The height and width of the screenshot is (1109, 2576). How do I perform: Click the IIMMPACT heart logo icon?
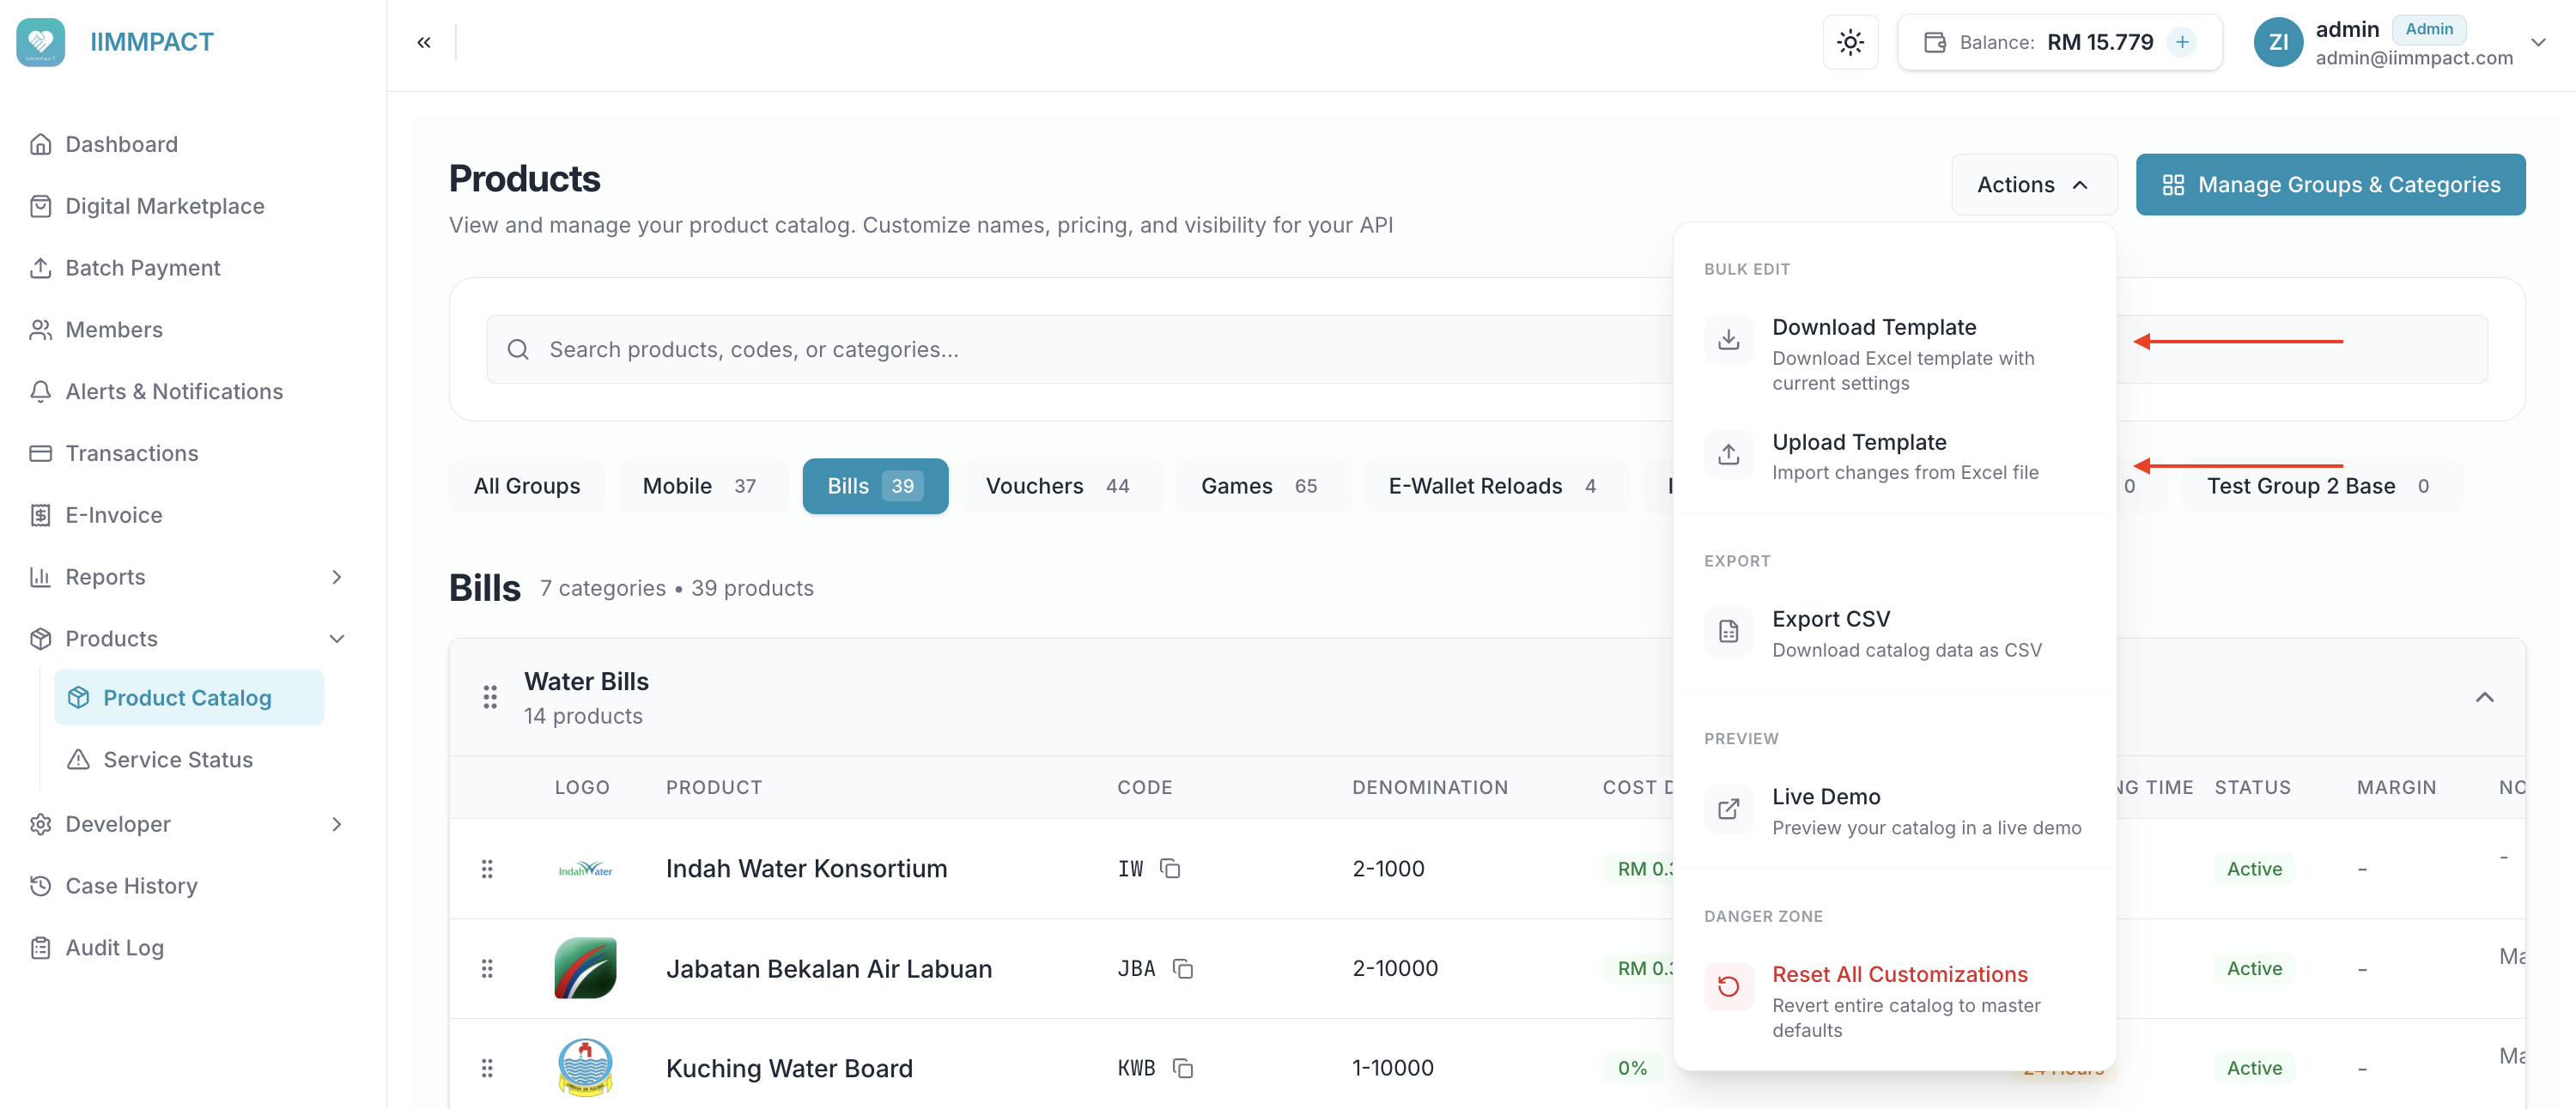point(41,42)
